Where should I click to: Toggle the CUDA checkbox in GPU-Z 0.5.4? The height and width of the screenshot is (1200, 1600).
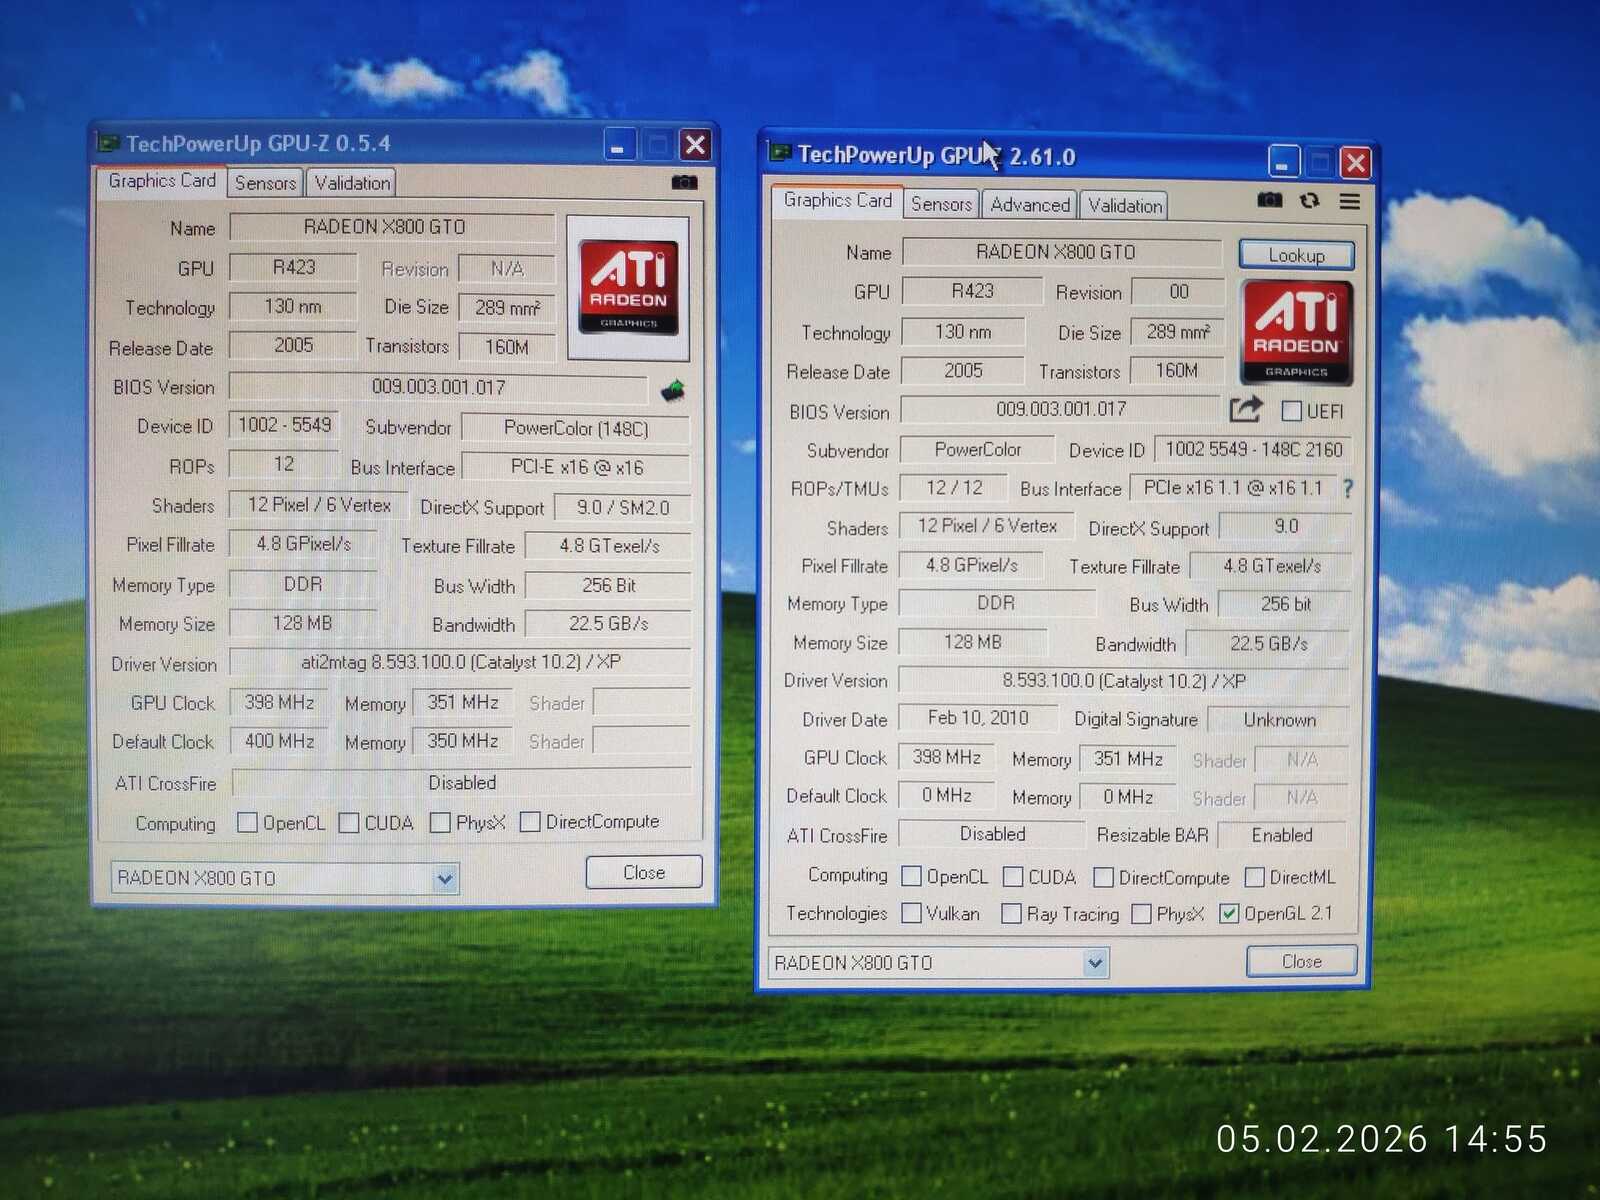coord(349,822)
